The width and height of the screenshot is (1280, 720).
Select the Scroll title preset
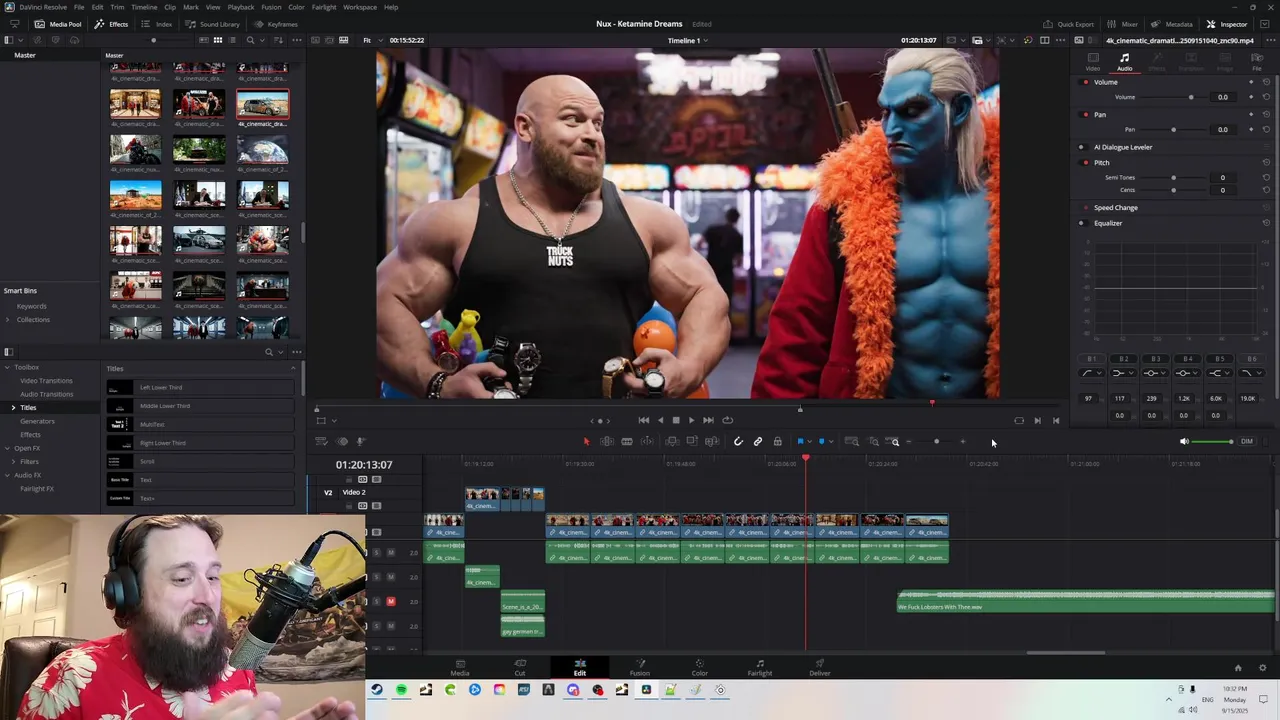tap(199, 461)
